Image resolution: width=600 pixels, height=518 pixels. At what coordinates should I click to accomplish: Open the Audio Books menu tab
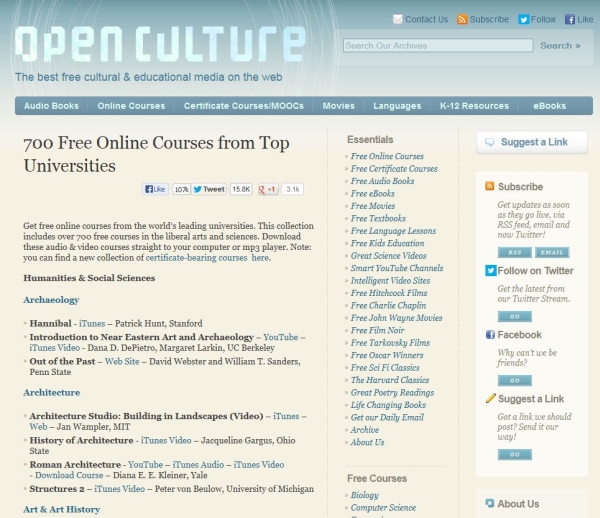click(51, 106)
